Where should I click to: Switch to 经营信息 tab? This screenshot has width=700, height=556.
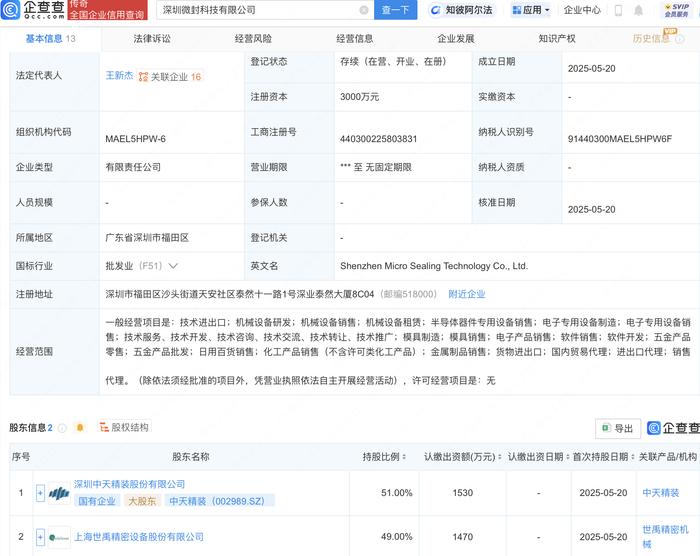pos(354,39)
